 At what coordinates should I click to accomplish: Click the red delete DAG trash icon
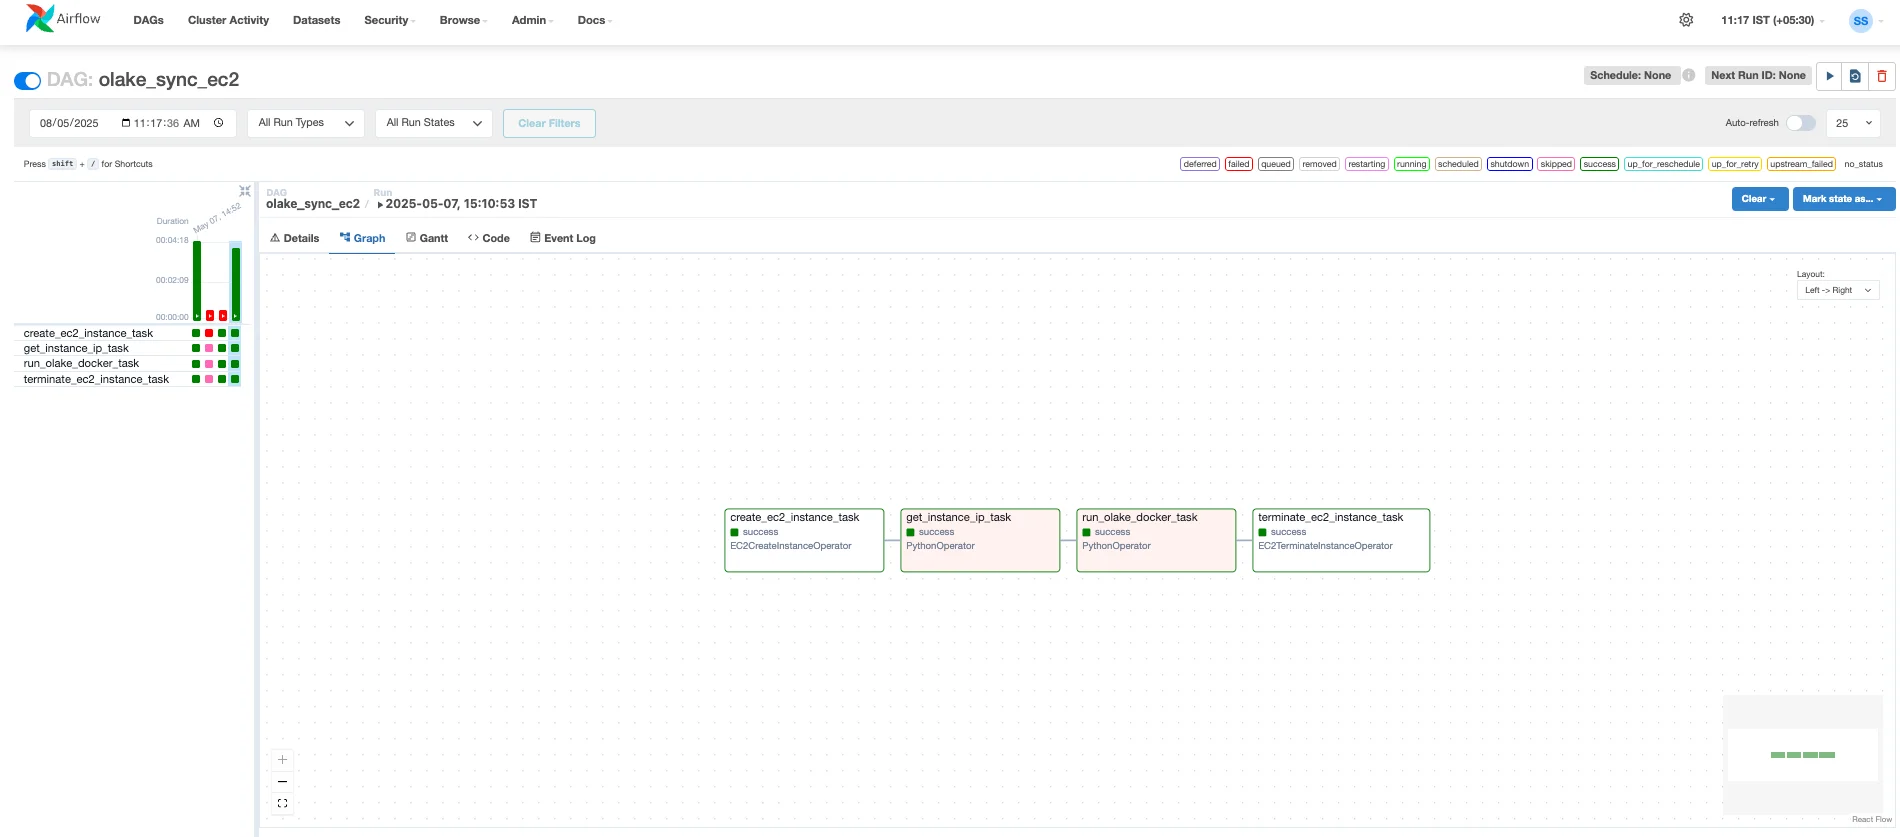[x=1881, y=76]
